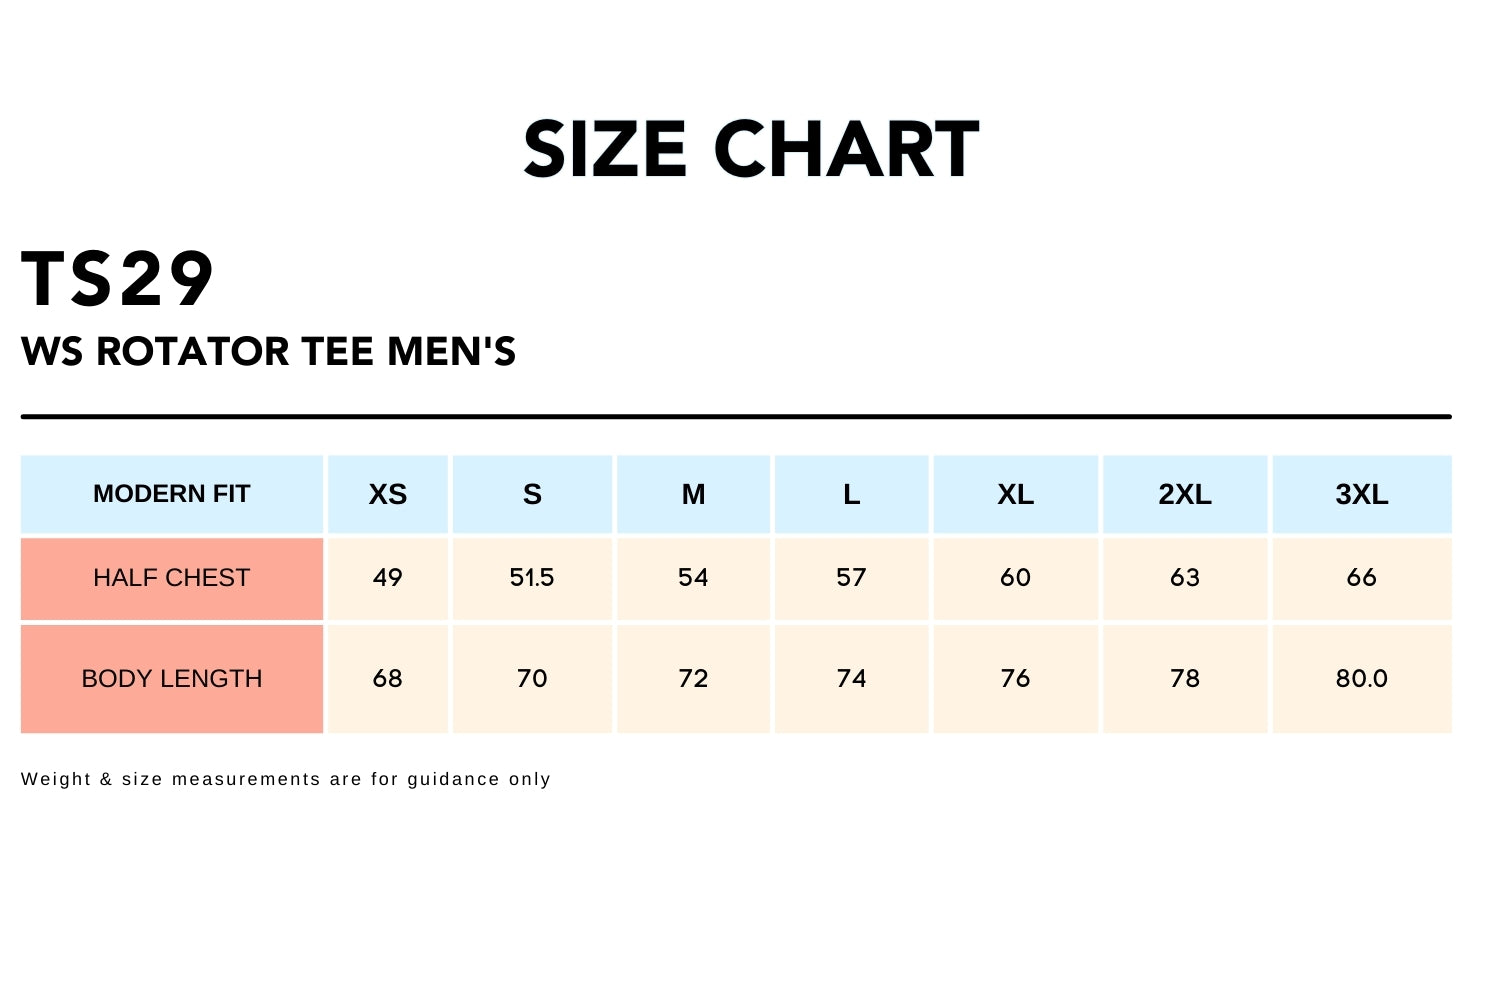Image resolution: width=1500 pixels, height=1000 pixels.
Task: Click the 74 body length value
Action: click(x=851, y=679)
